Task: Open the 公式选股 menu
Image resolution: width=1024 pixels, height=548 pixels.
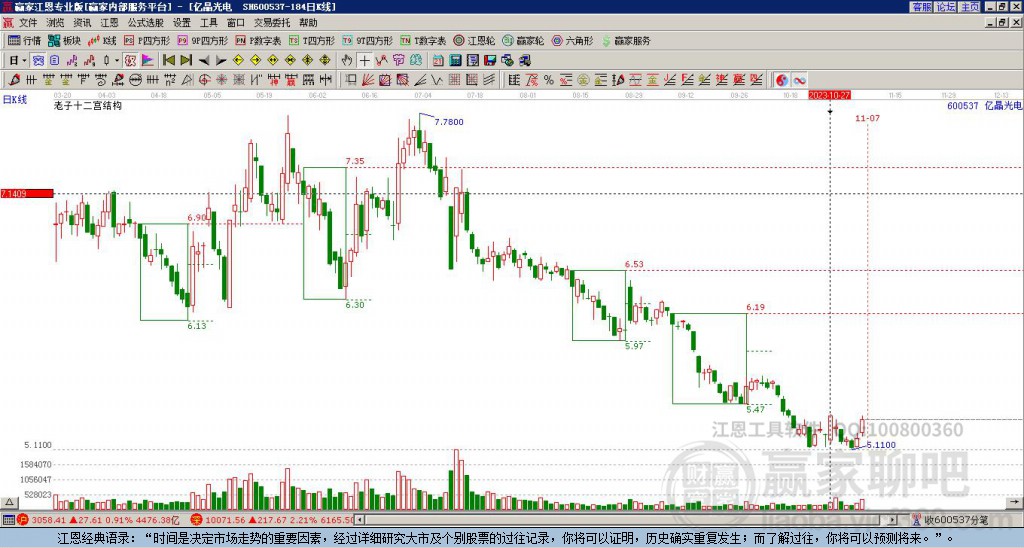Action: [146, 23]
